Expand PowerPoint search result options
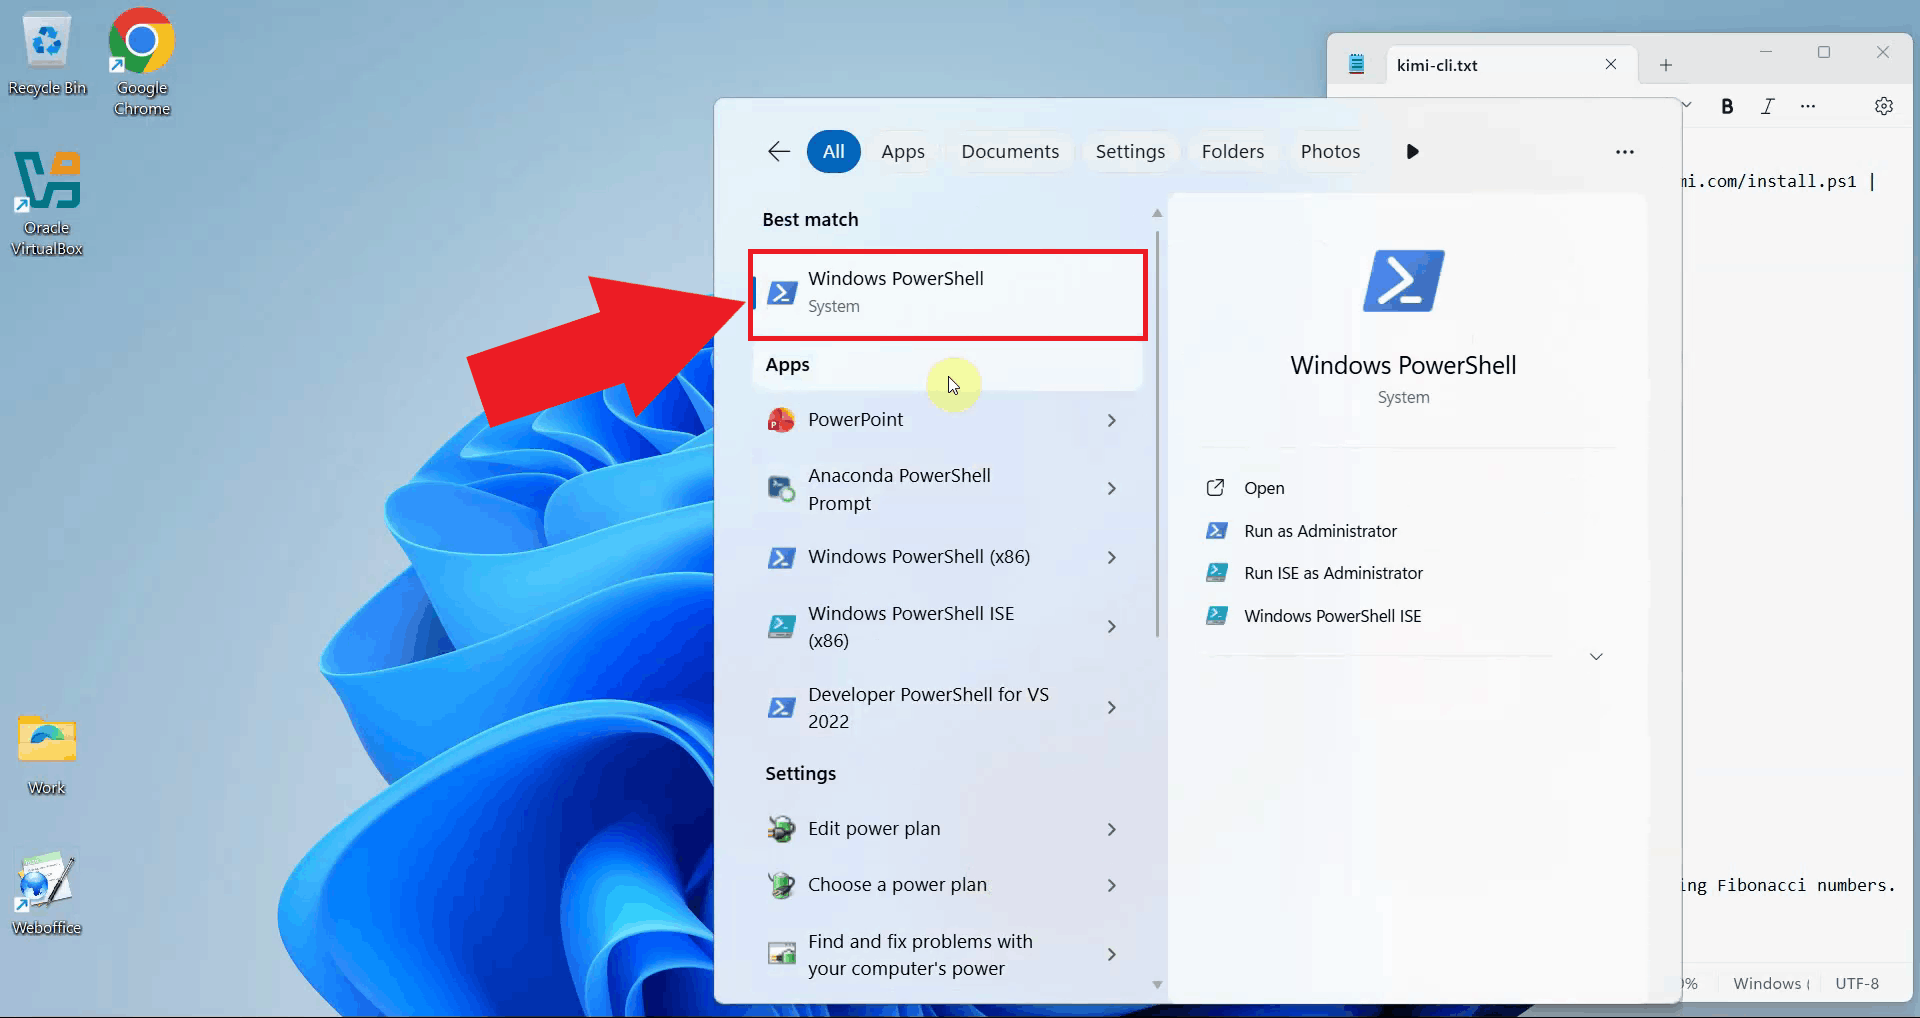The image size is (1920, 1018). pos(1111,420)
